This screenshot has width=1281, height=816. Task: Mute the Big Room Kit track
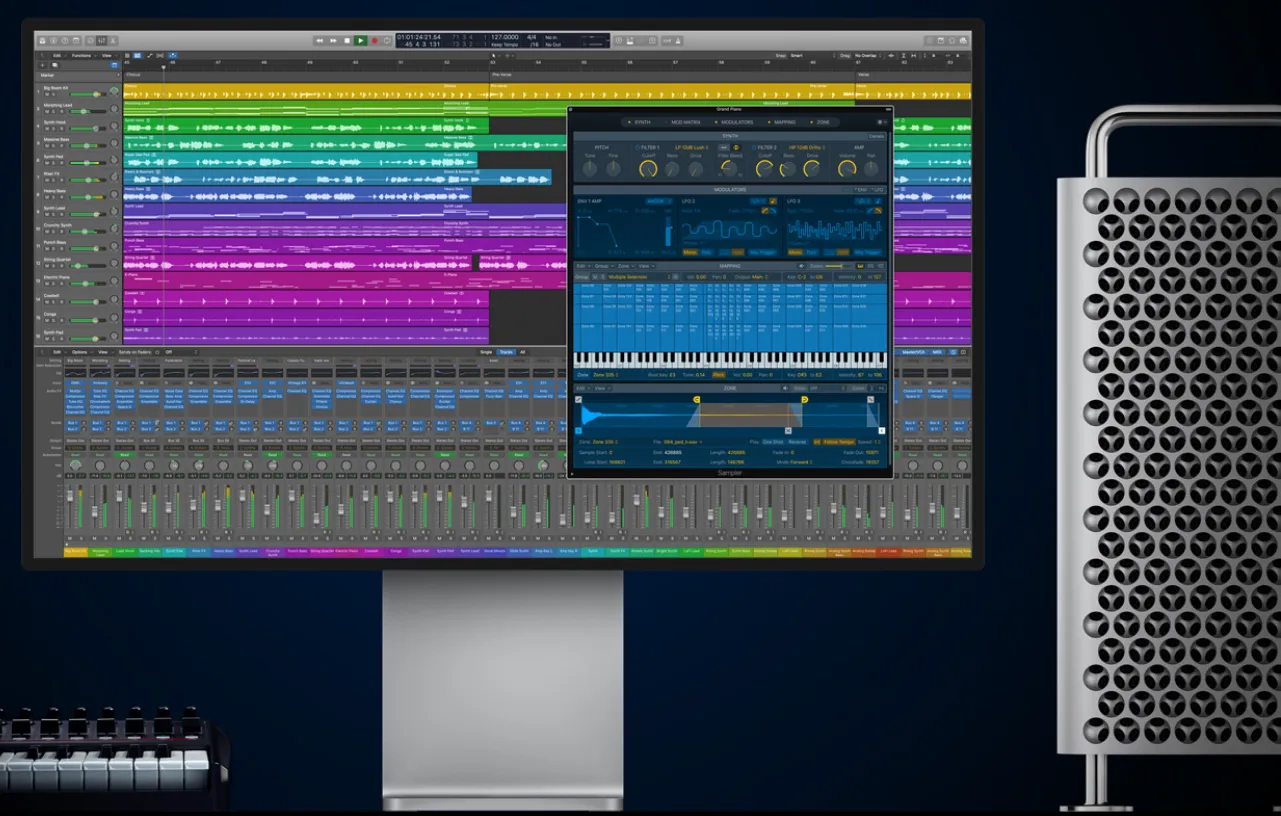(47, 94)
